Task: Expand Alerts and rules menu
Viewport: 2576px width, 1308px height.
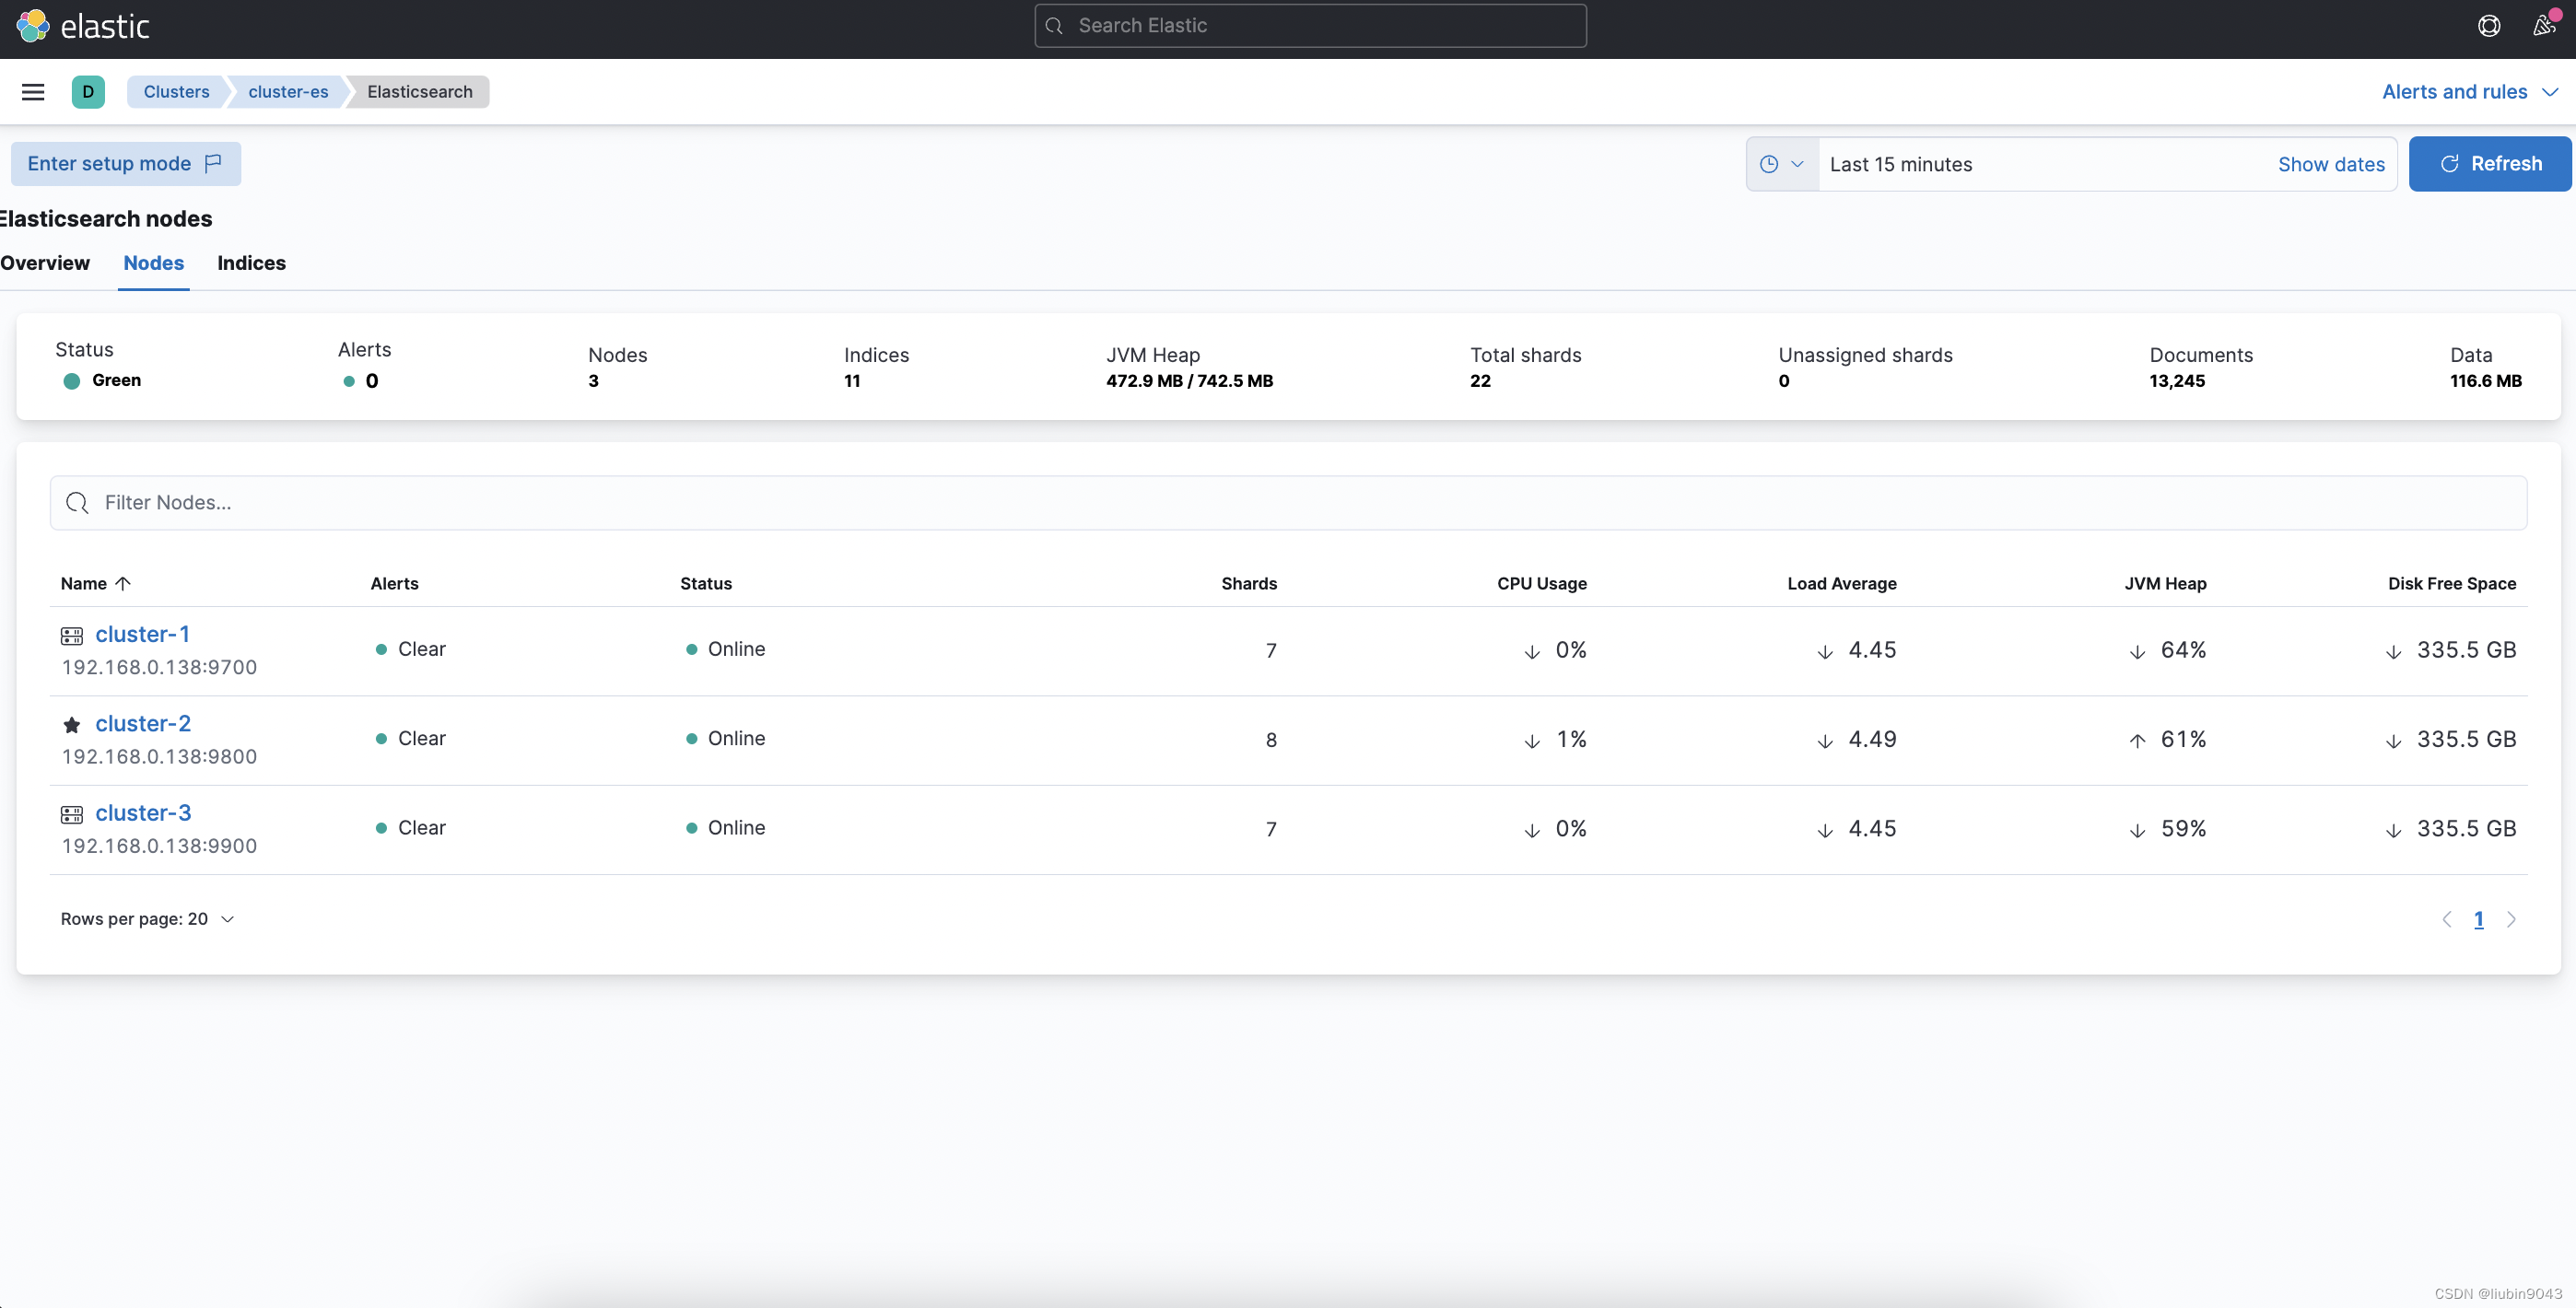Action: tap(2470, 92)
